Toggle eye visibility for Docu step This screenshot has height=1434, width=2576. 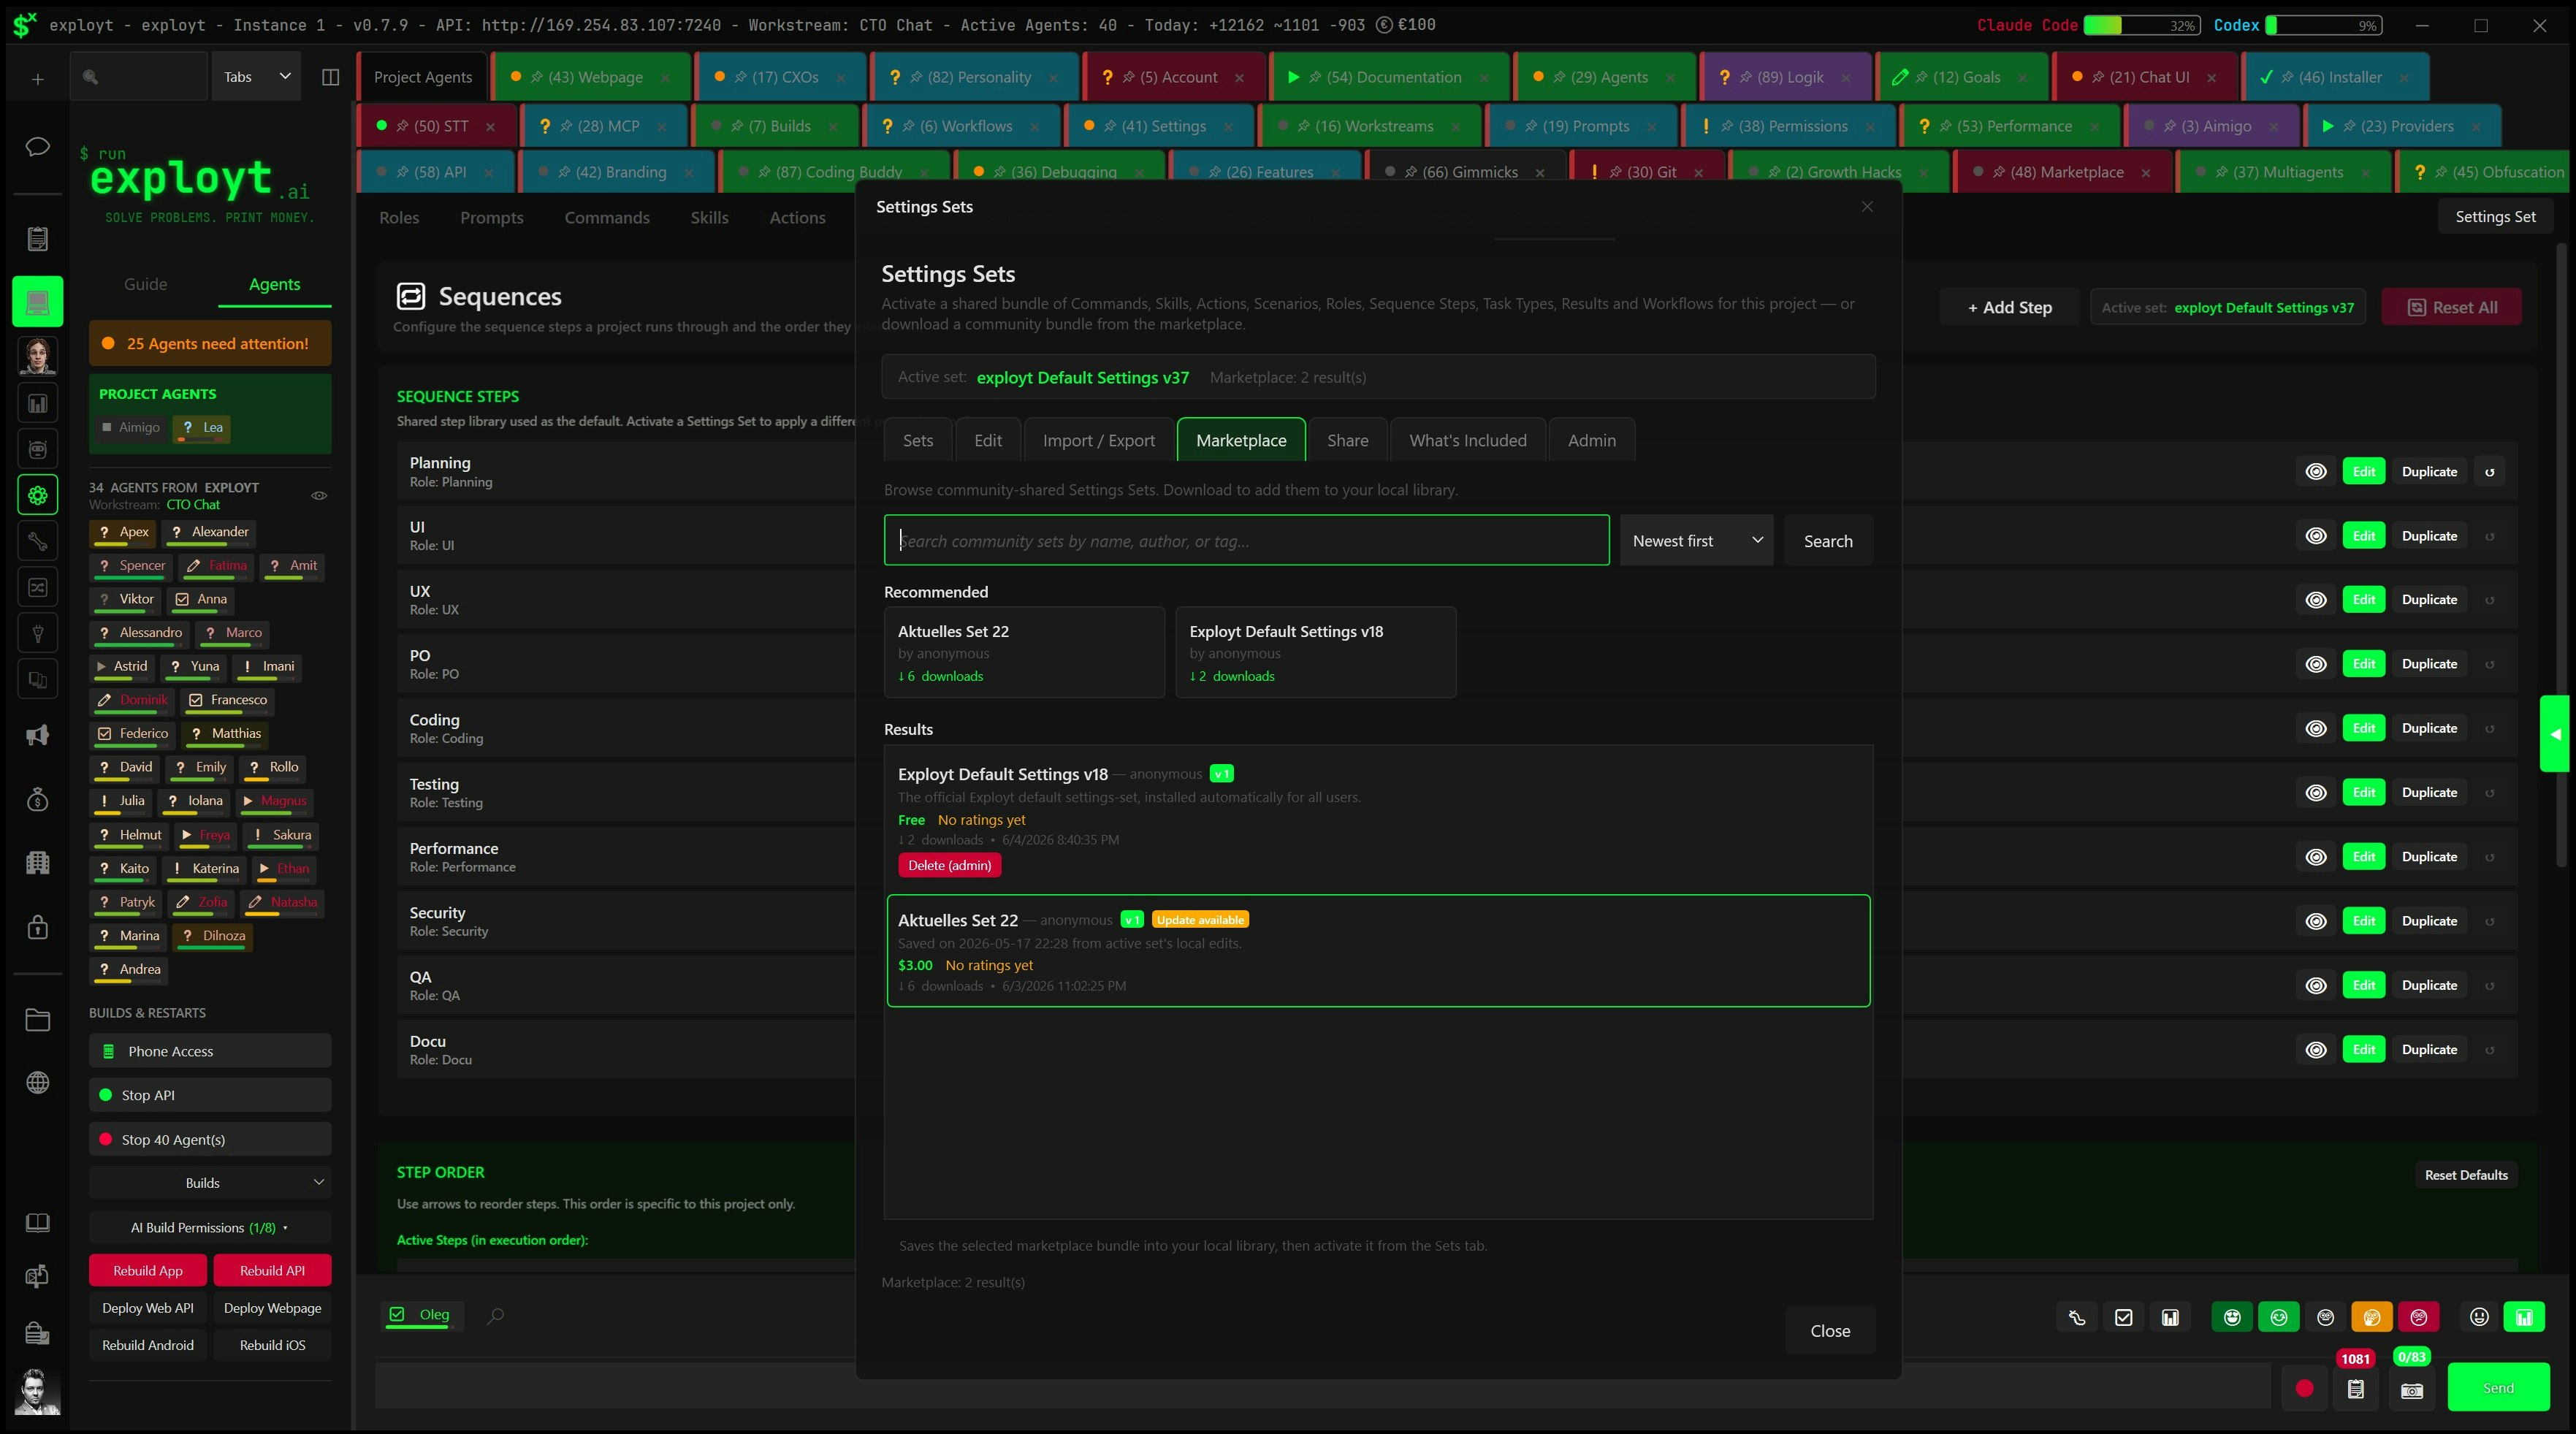click(2316, 1050)
